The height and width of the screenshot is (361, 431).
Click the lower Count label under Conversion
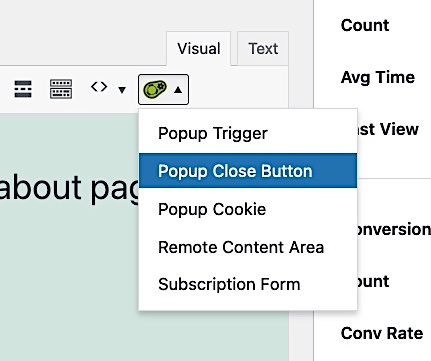(x=373, y=282)
